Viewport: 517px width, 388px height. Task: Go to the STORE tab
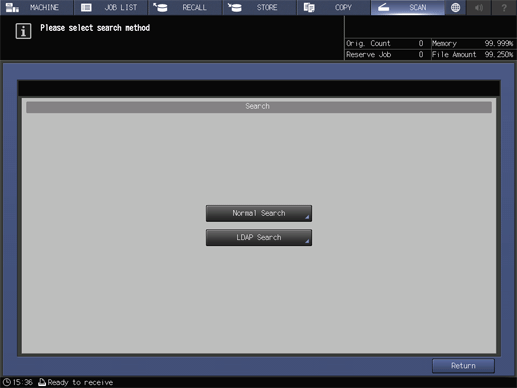pyautogui.click(x=259, y=7)
